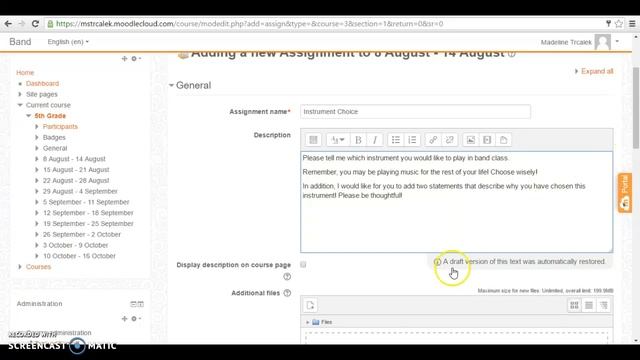Click the navigation block move icon
The width and height of the screenshot is (640, 360).
(124, 59)
